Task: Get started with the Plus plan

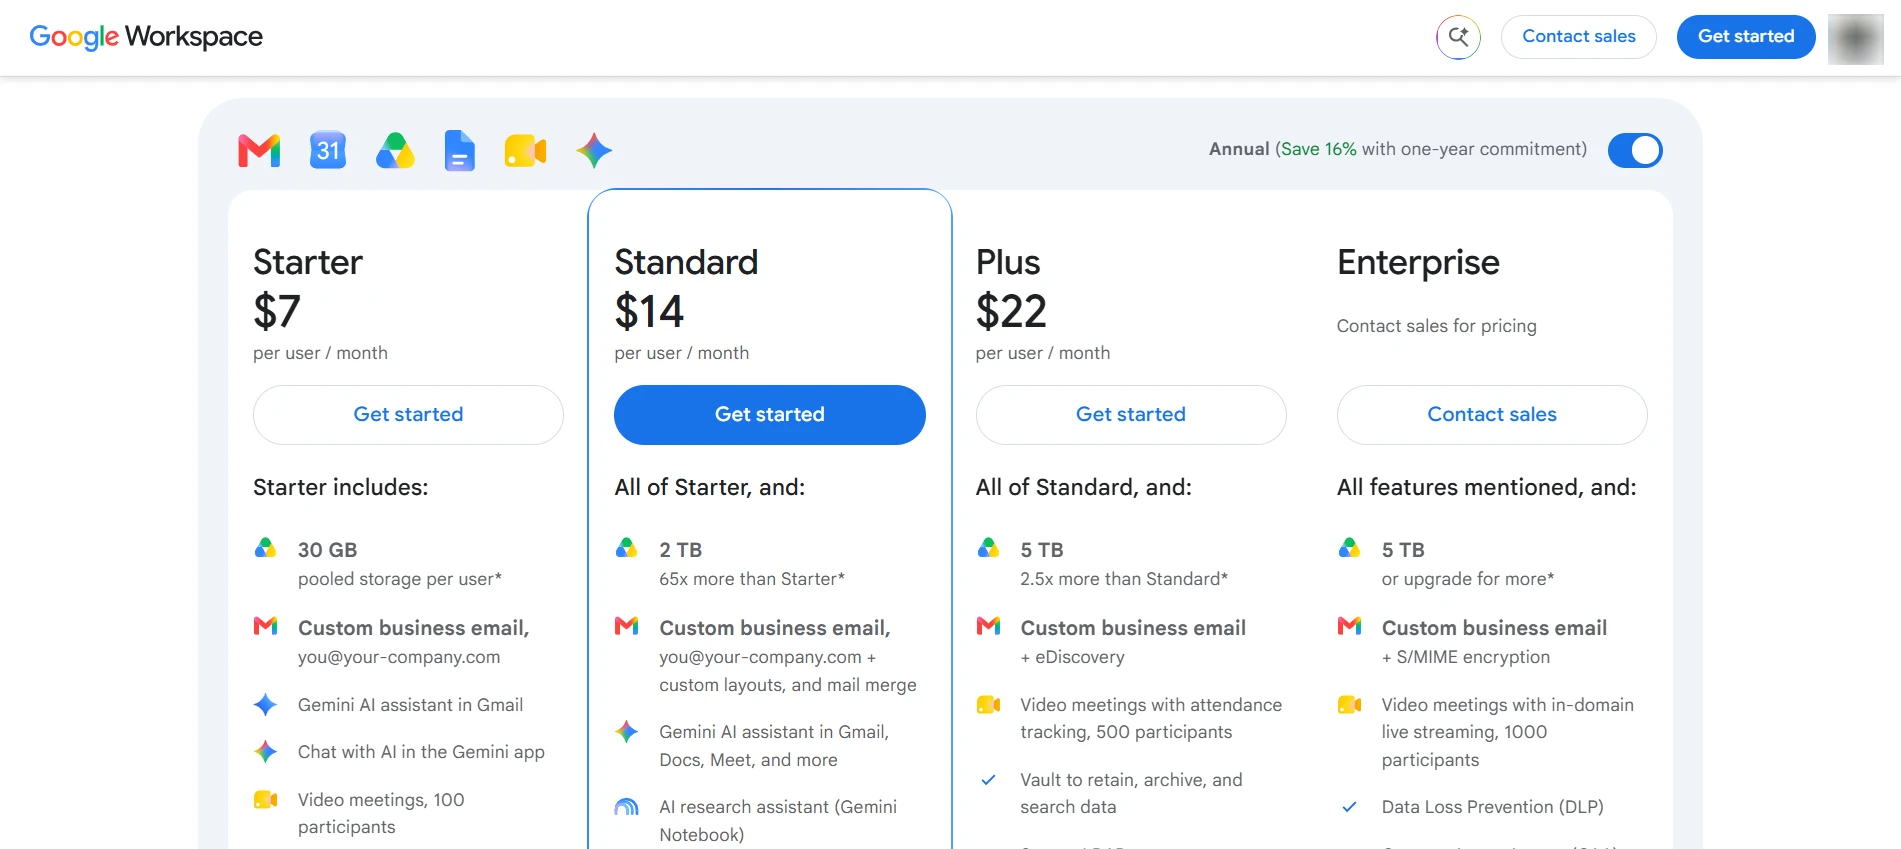Action: click(x=1130, y=415)
